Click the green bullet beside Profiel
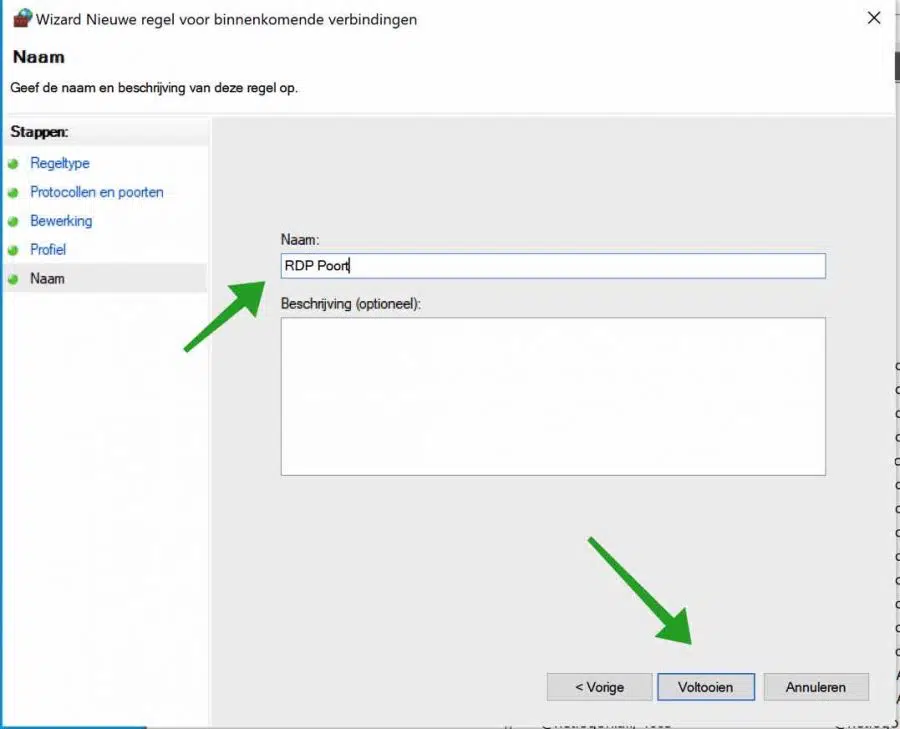This screenshot has height=729, width=900. pyautogui.click(x=13, y=250)
